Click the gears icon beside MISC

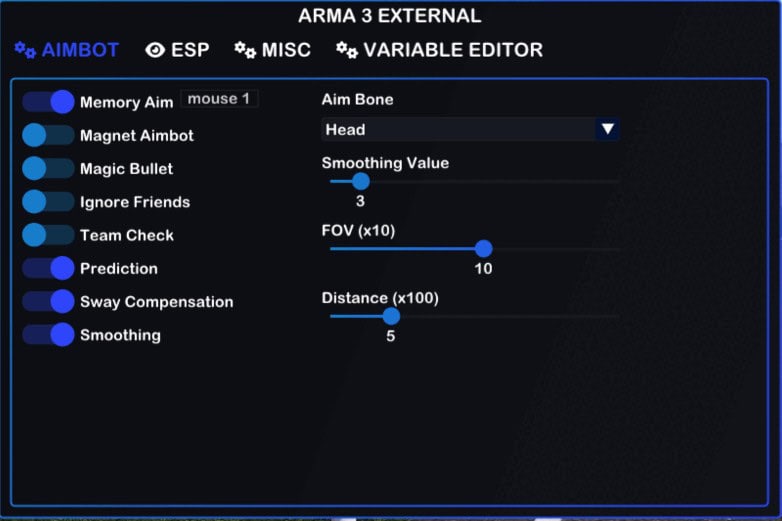245,50
